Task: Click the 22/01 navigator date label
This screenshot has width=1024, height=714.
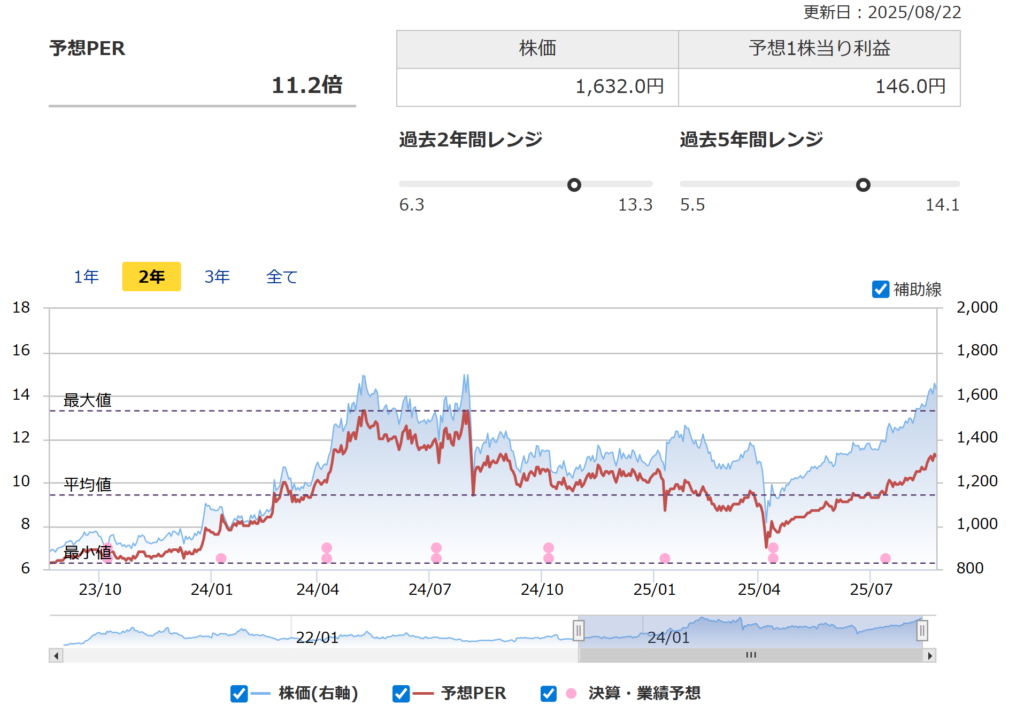Action: 317,638
